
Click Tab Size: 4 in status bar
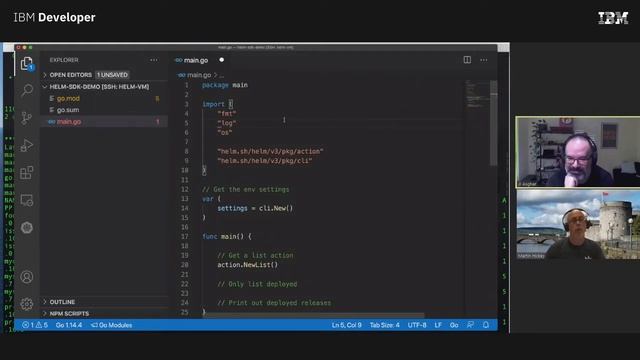coord(384,325)
